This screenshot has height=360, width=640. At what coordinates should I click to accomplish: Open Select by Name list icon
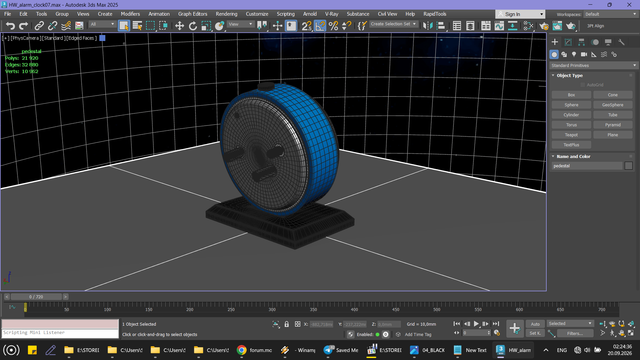click(137, 26)
